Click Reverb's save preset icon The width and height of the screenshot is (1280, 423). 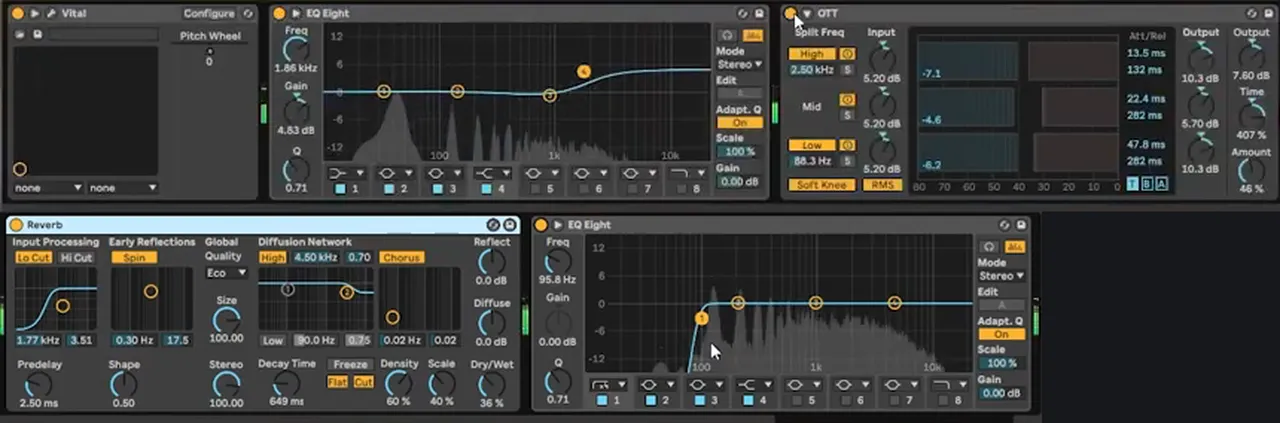tap(509, 225)
